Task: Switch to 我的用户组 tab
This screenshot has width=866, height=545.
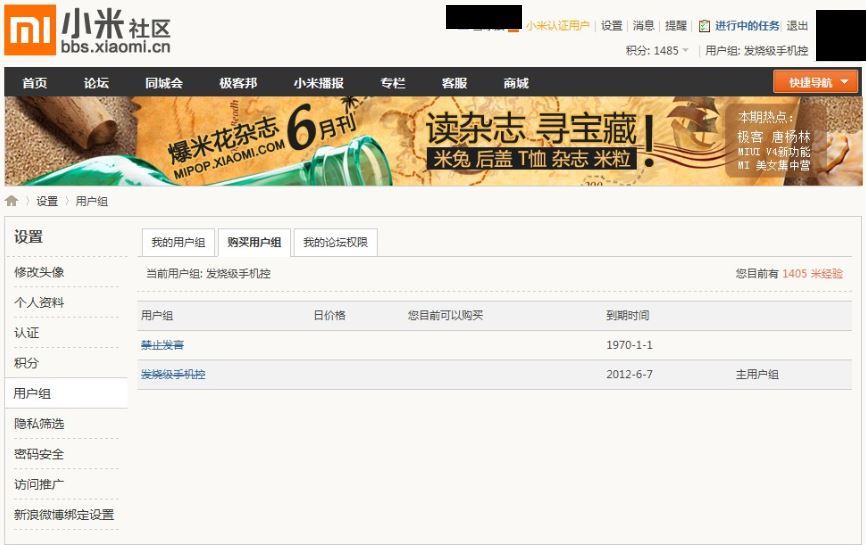Action: 178,242
